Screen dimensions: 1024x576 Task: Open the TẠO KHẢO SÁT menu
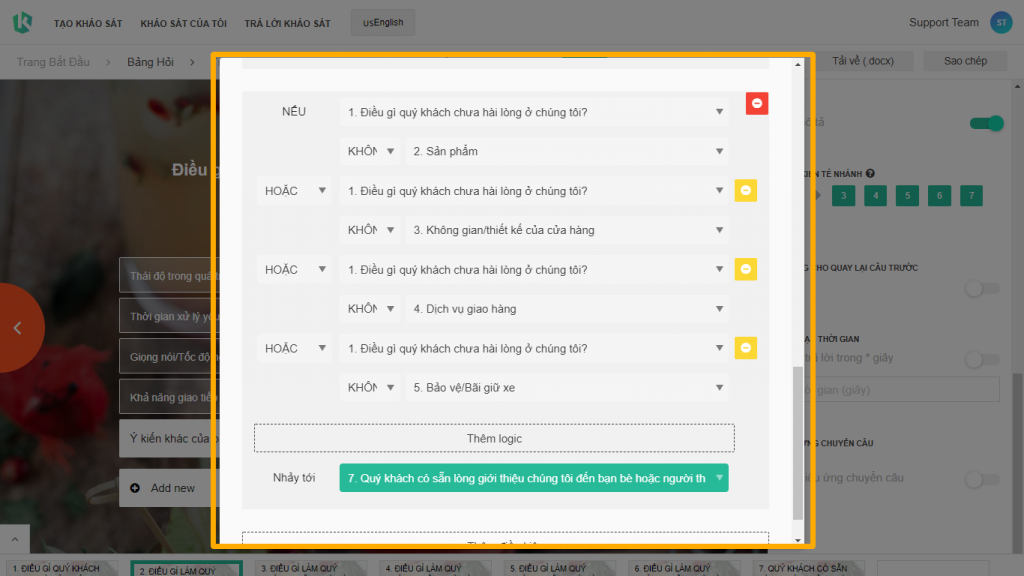(88, 24)
